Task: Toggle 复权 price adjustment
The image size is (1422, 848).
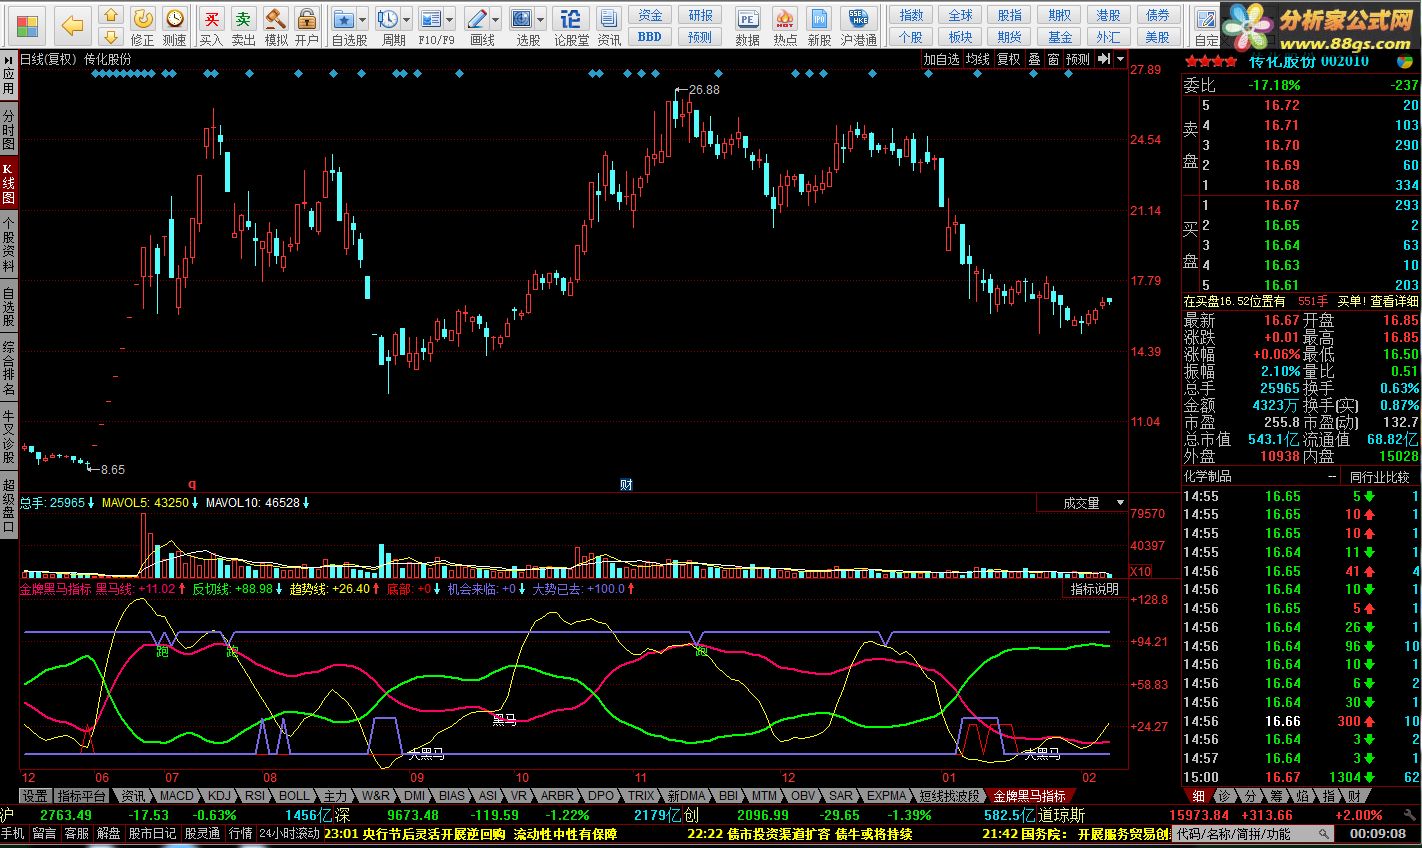Action: pos(1008,59)
